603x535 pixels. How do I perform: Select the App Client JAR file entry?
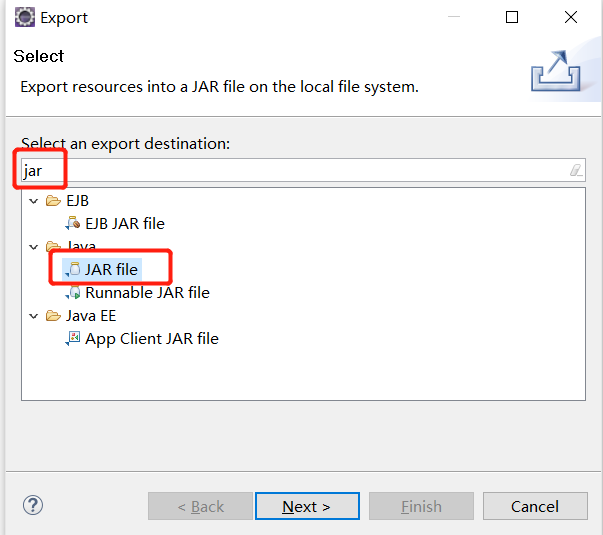coord(152,339)
